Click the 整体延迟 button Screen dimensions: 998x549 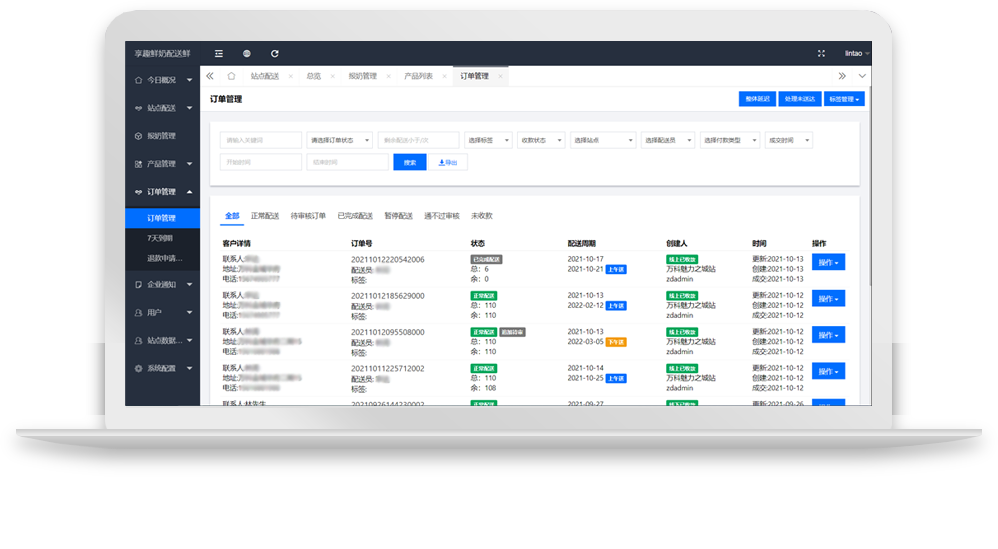(756, 99)
